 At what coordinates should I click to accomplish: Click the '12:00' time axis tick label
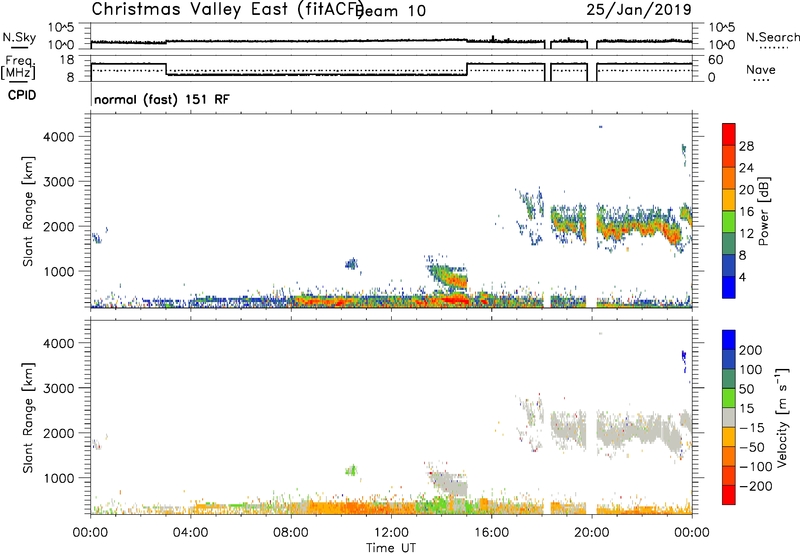coord(391,533)
